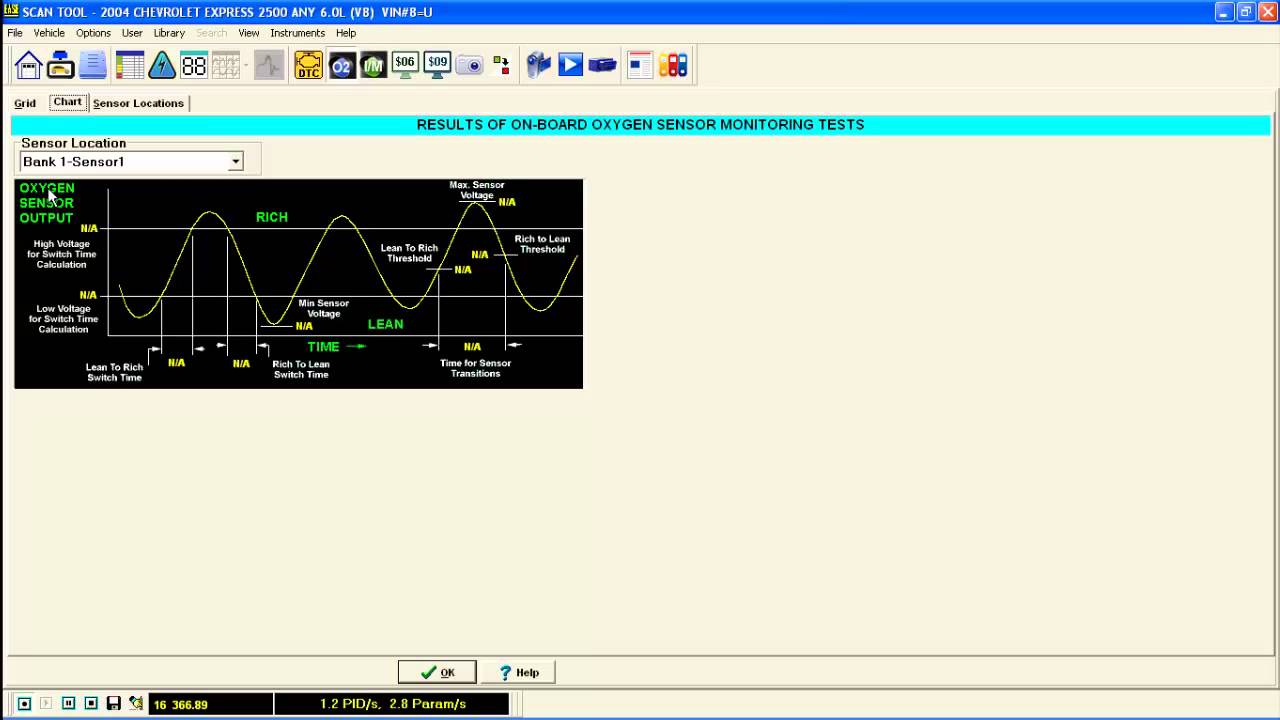
Task: Click the '1.2 PID/s, 2.8 Param/s' status readout
Action: click(x=392, y=704)
